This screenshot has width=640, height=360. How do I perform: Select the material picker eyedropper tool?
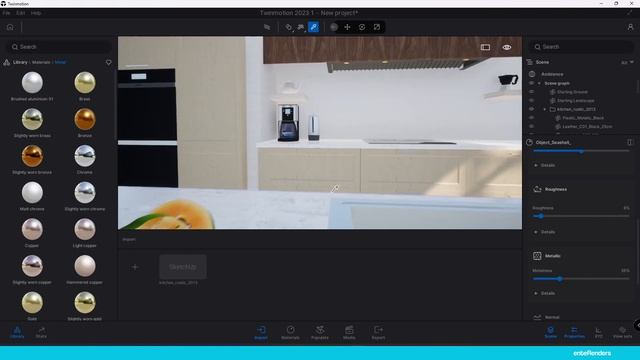[313, 27]
